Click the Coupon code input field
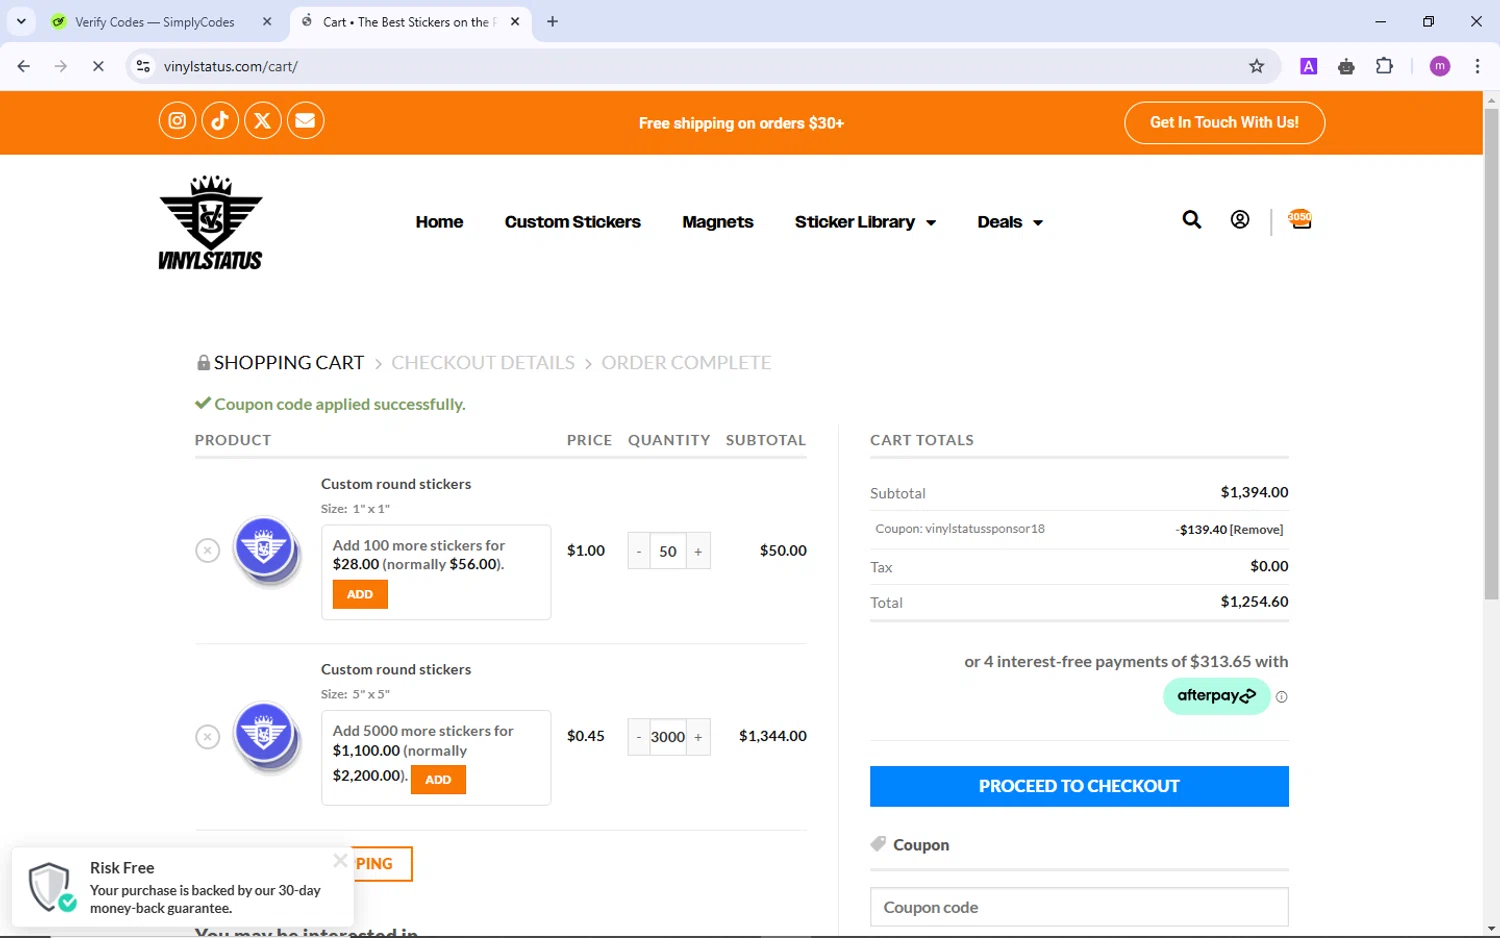 tap(1079, 907)
